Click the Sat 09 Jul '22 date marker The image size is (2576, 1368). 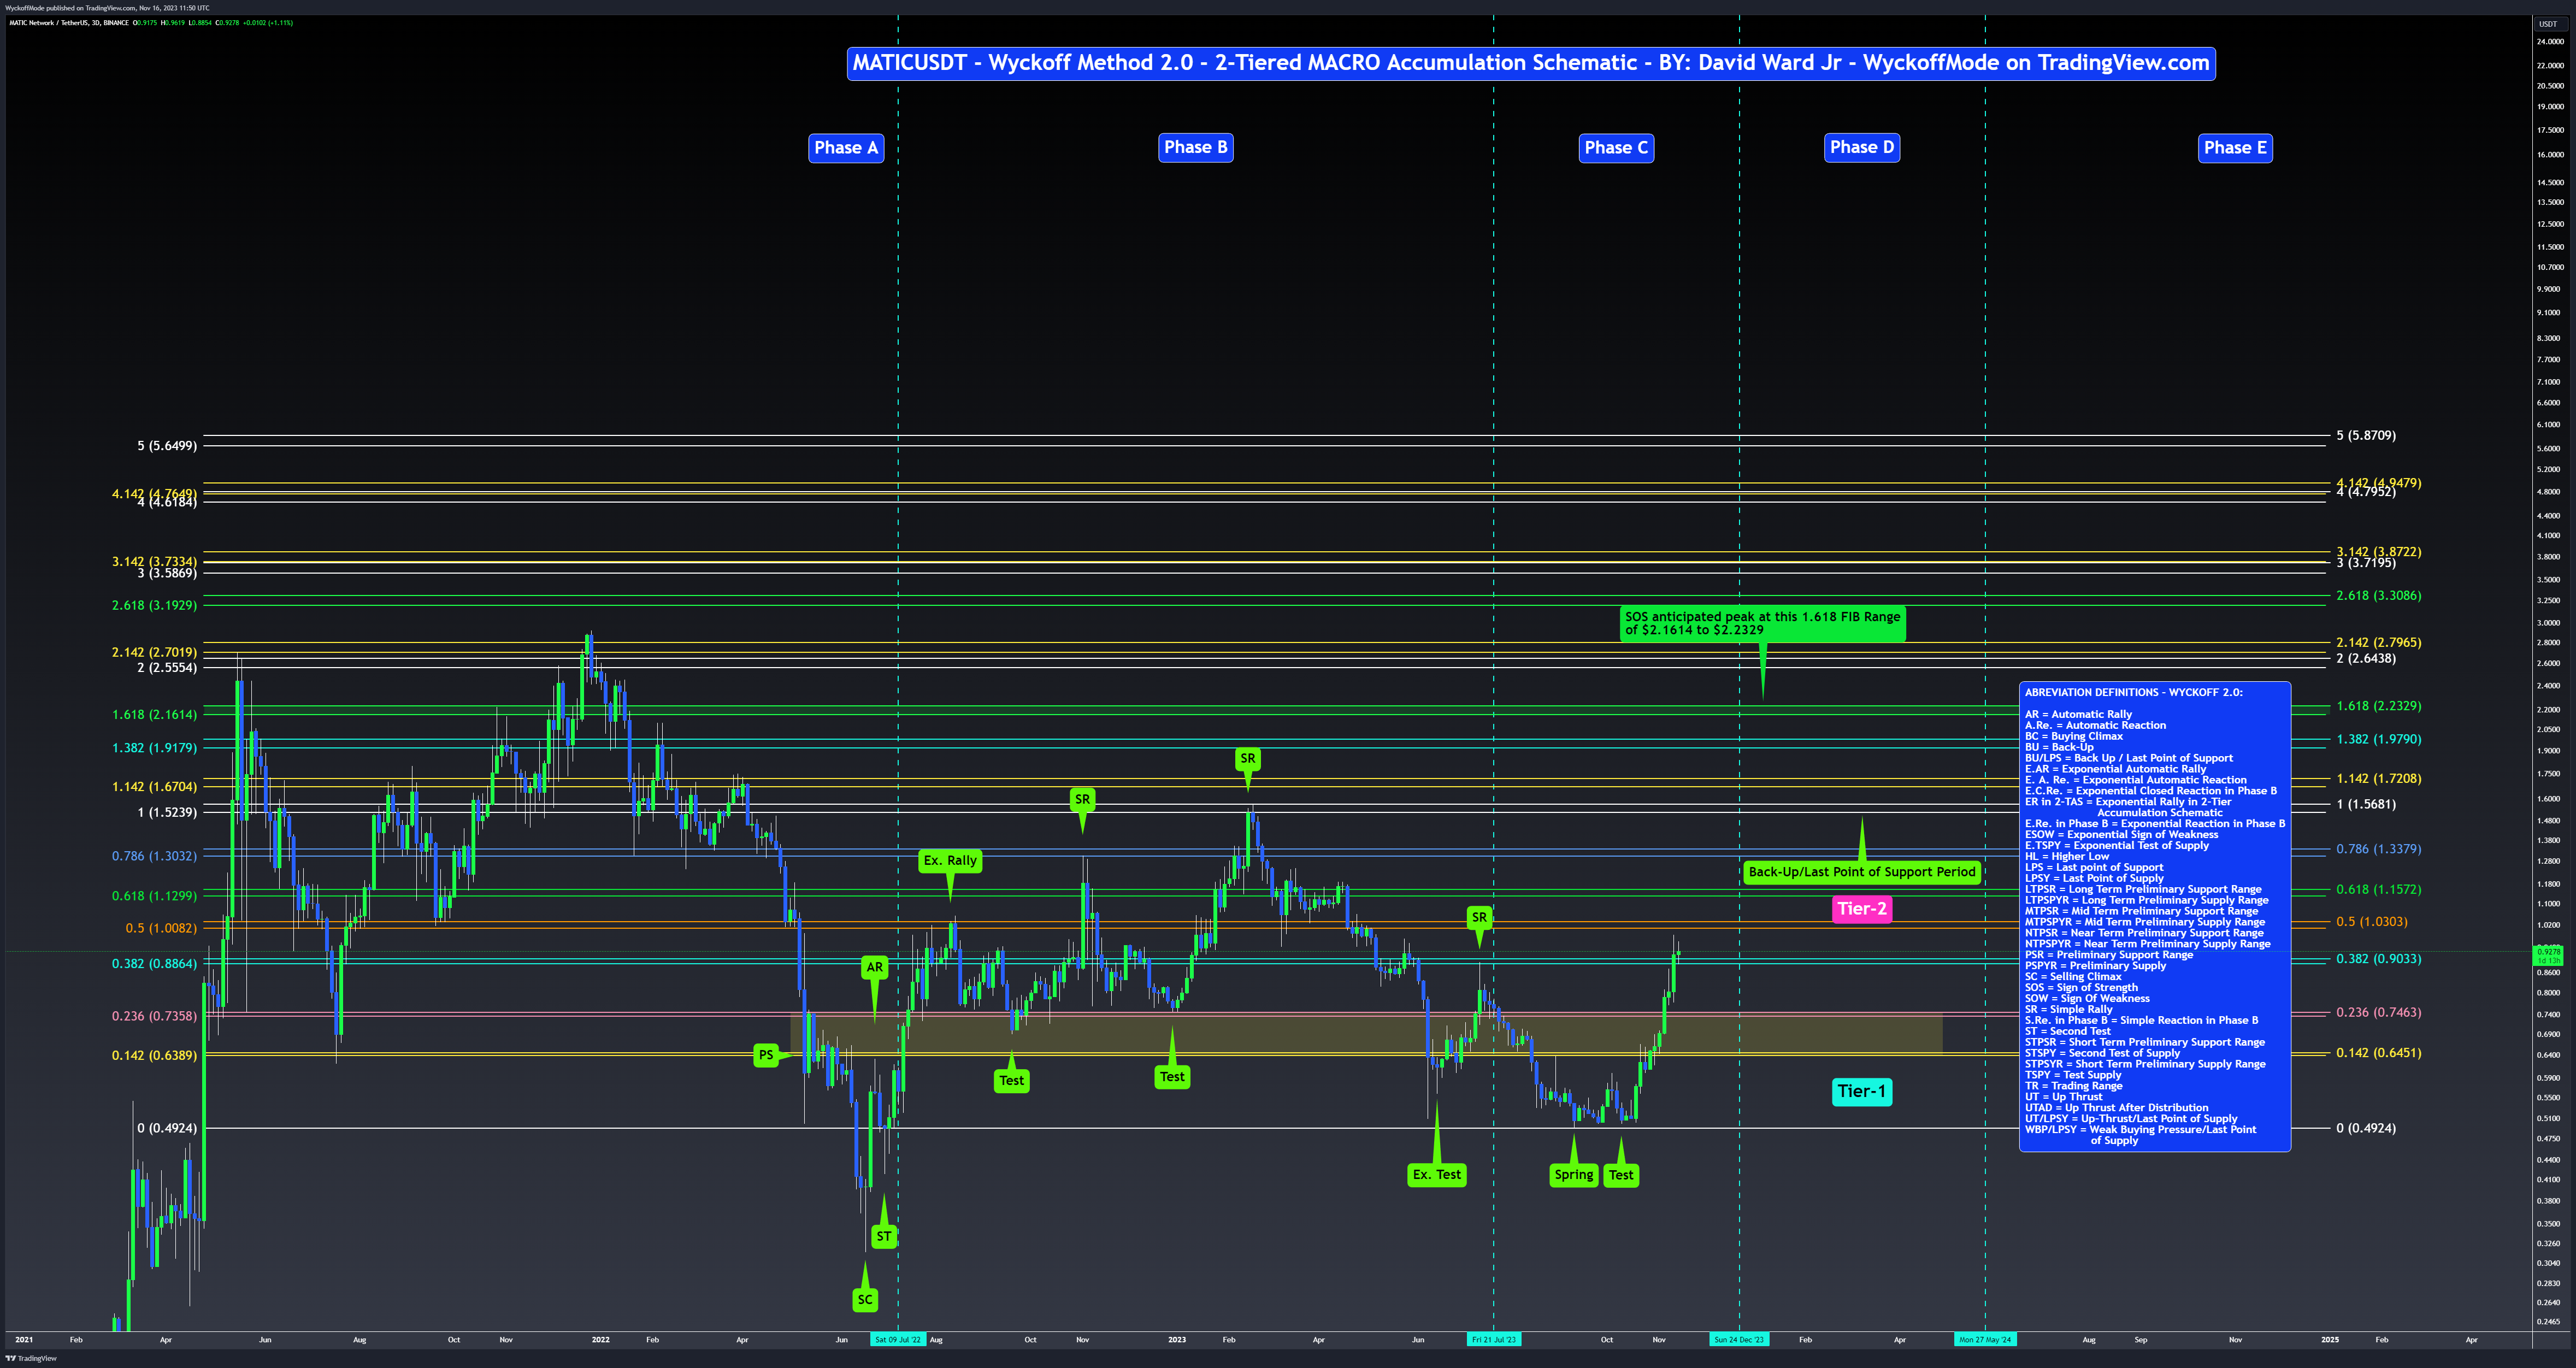pos(897,1339)
